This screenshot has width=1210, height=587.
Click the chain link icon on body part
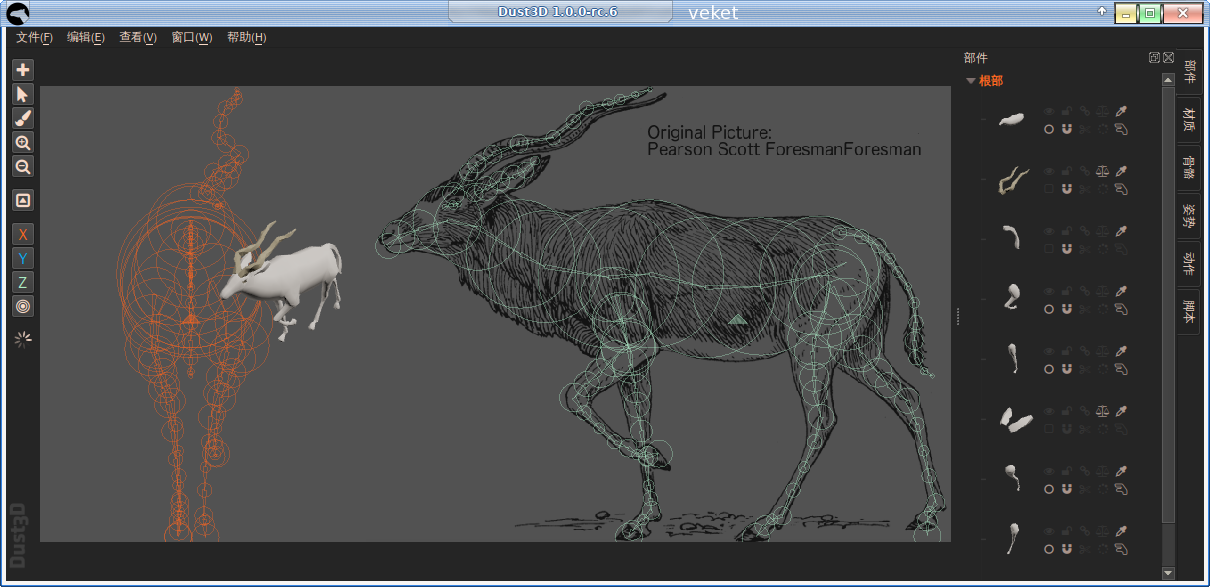coord(1085,111)
